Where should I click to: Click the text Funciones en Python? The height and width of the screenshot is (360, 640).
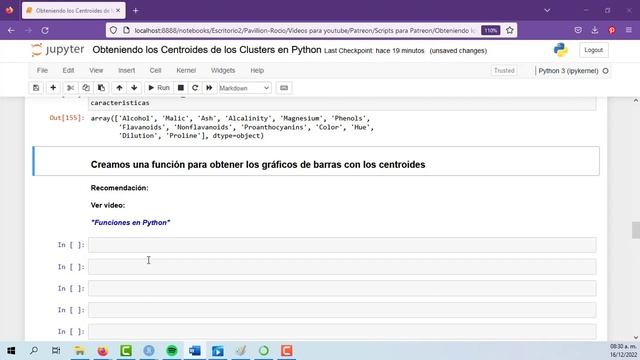click(131, 222)
